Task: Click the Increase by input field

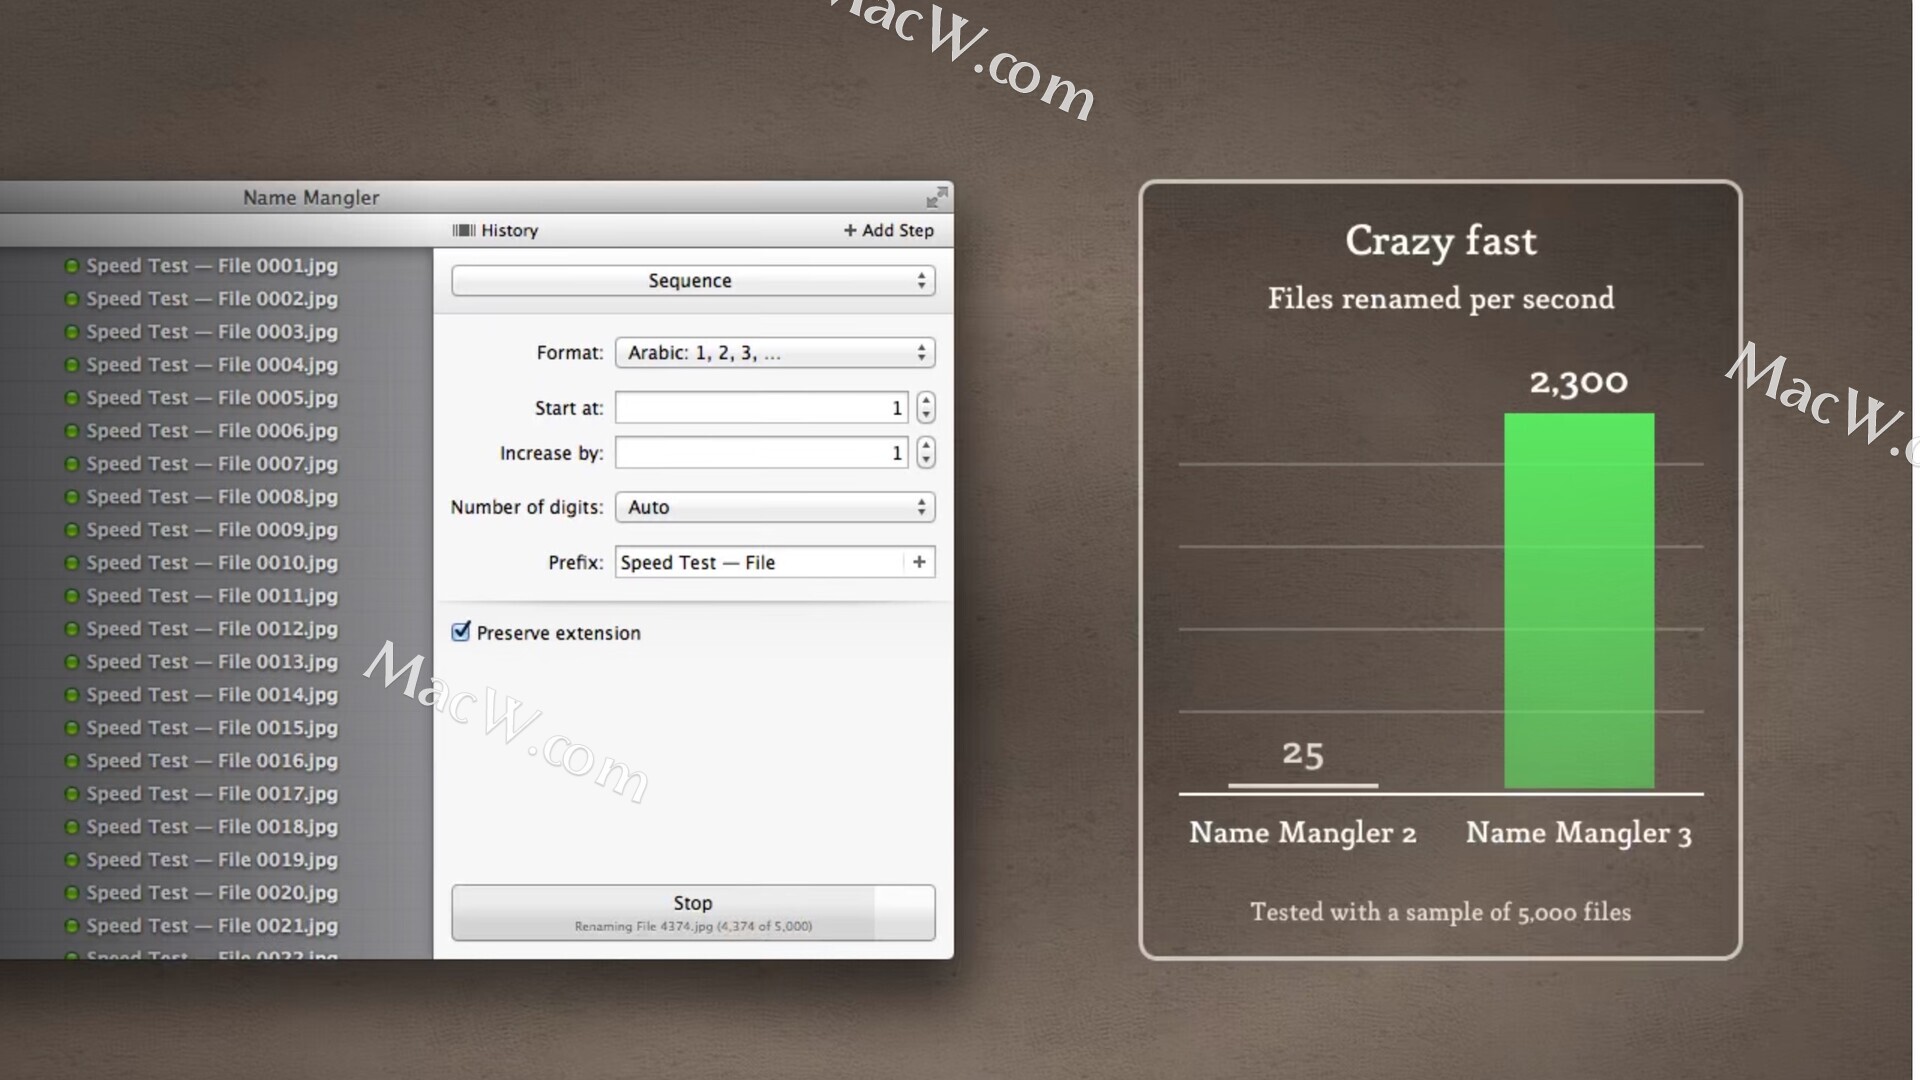Action: [x=761, y=453]
